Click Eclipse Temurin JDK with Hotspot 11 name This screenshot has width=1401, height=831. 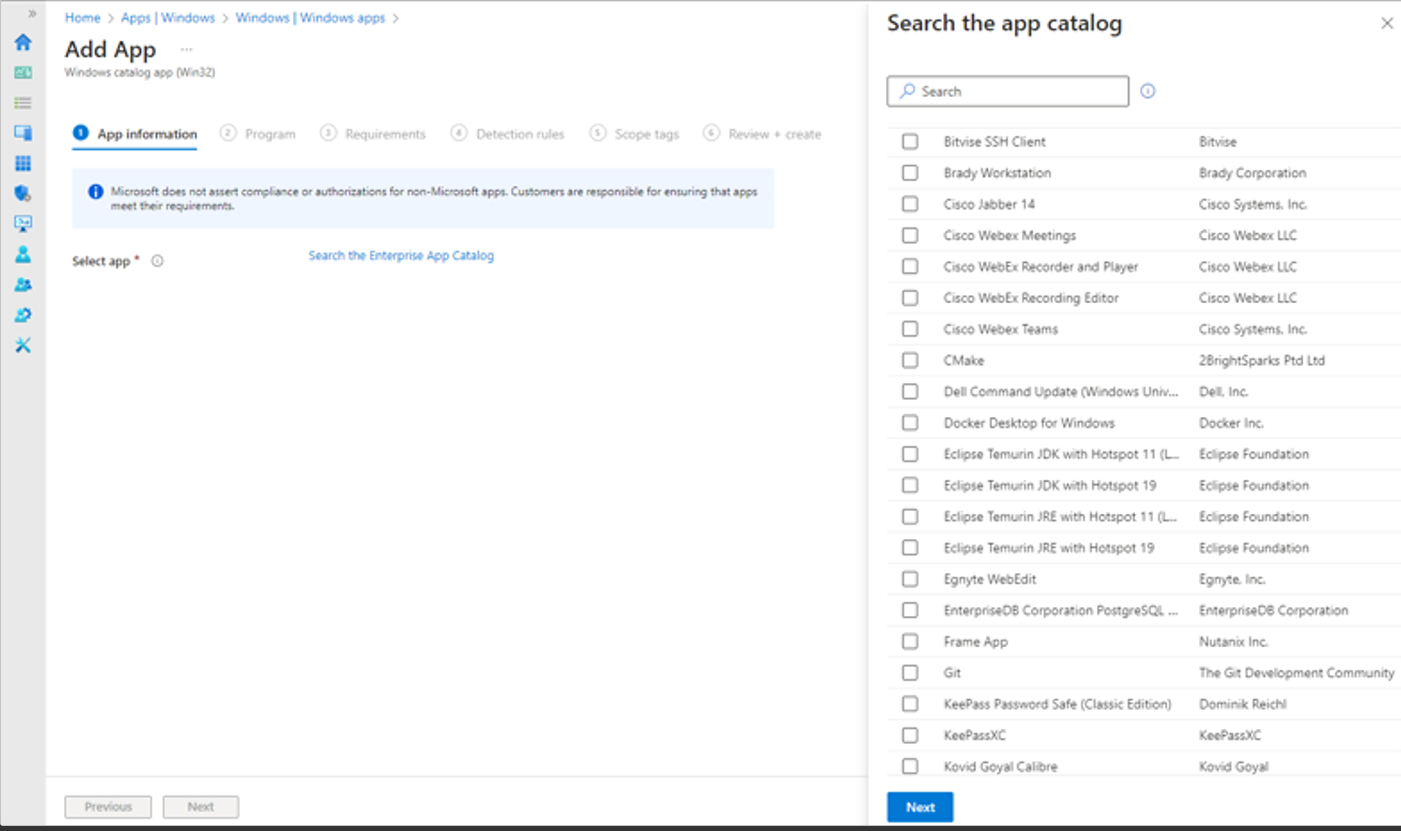[x=1061, y=454]
